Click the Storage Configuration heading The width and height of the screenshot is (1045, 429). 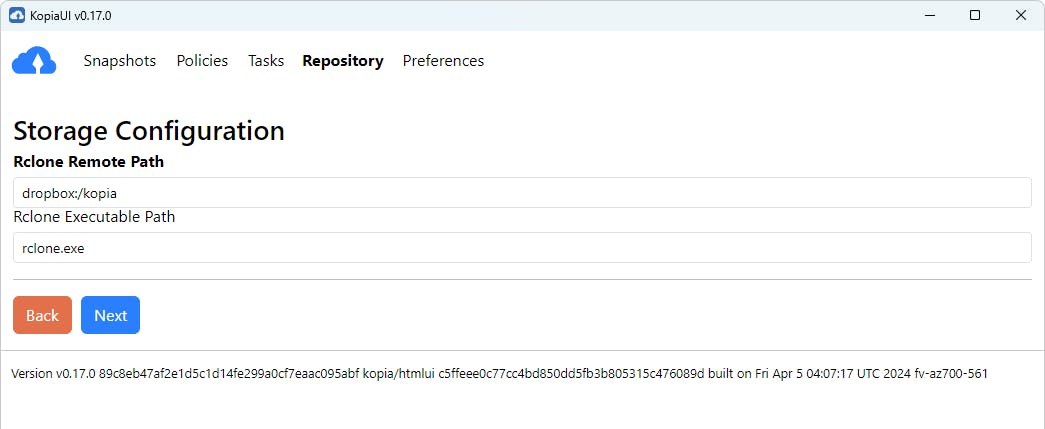[149, 131]
